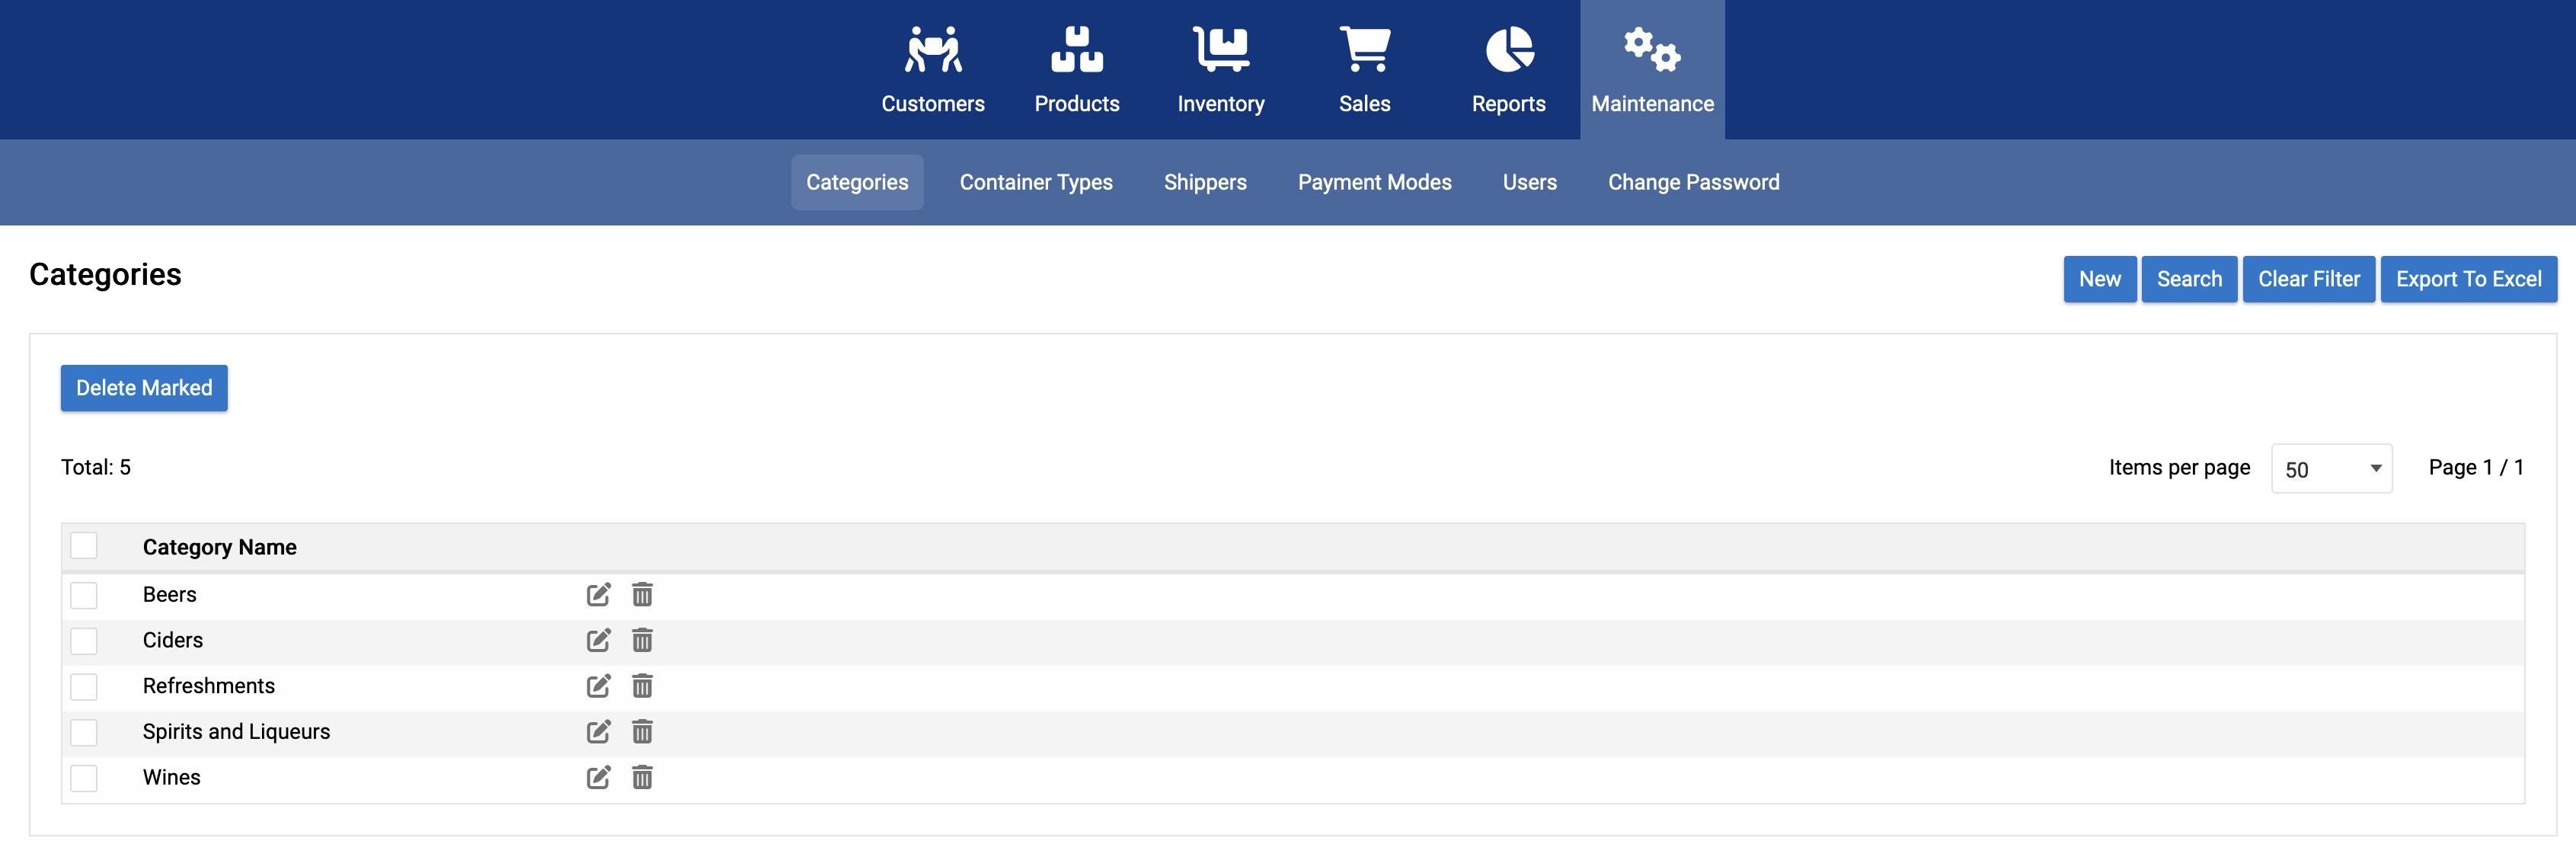2576x844 pixels.
Task: Check the Wines row checkbox
Action: pos(84,778)
